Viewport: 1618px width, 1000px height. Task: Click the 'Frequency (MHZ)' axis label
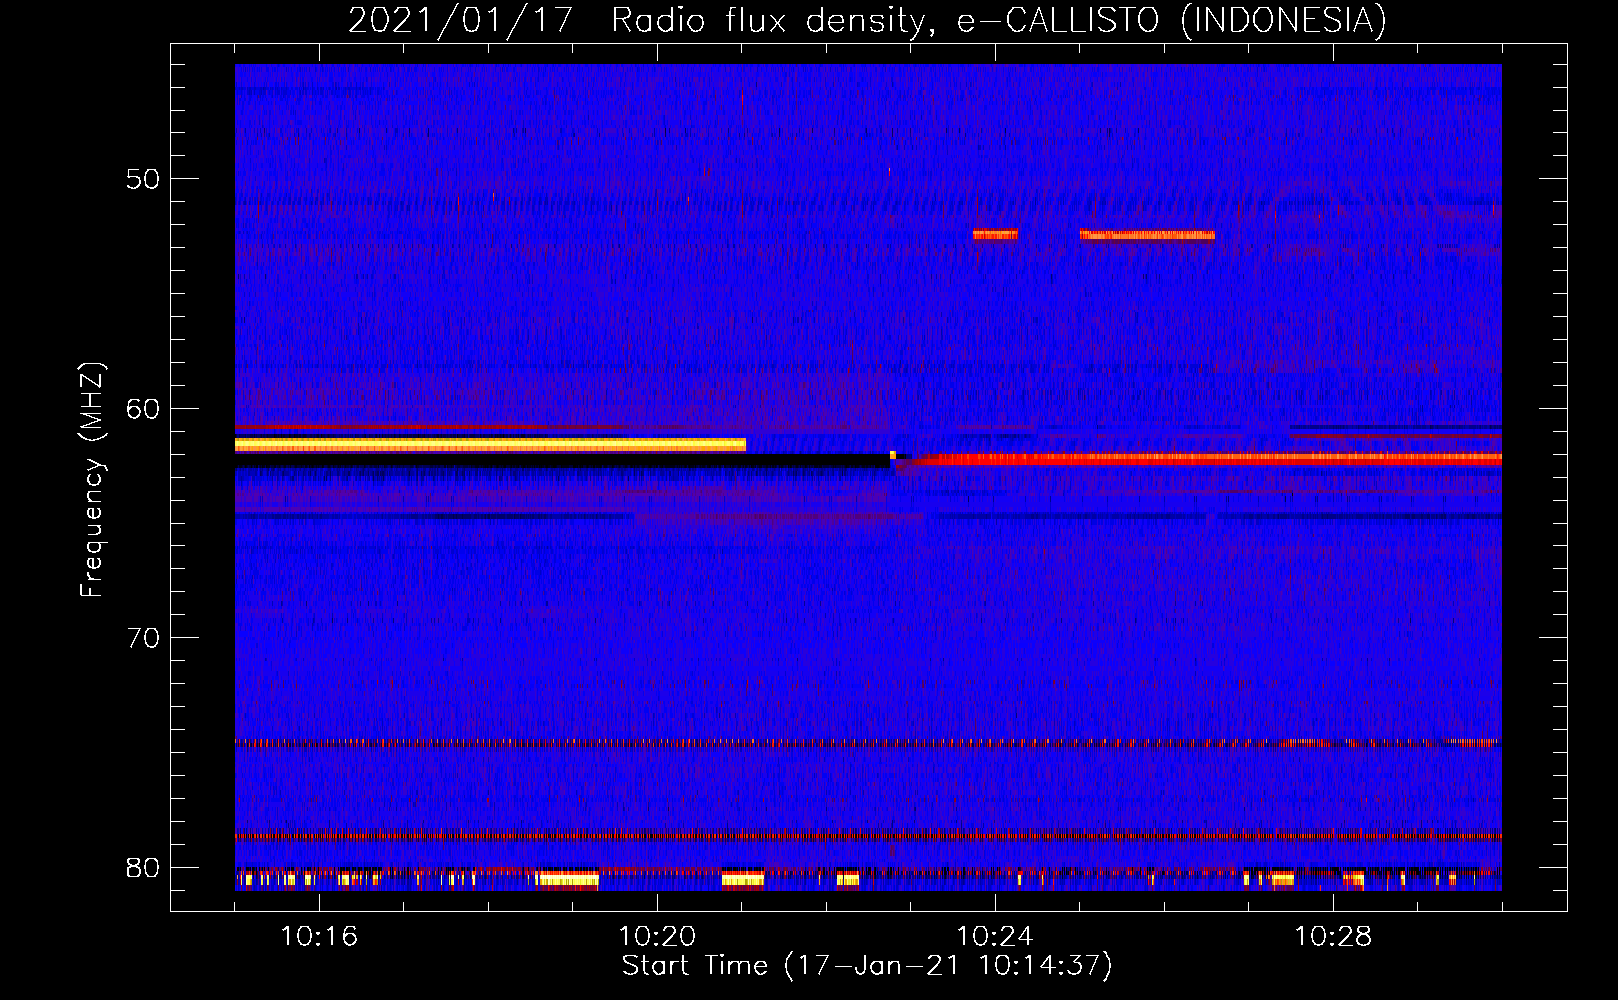click(92, 480)
